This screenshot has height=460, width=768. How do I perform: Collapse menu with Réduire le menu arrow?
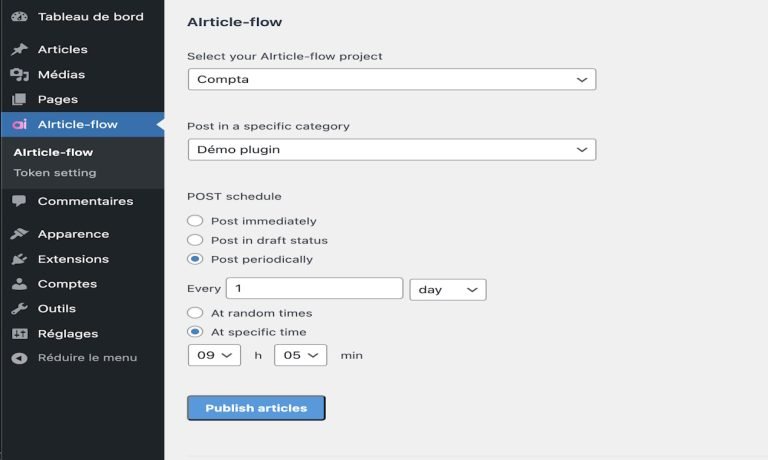tap(19, 358)
